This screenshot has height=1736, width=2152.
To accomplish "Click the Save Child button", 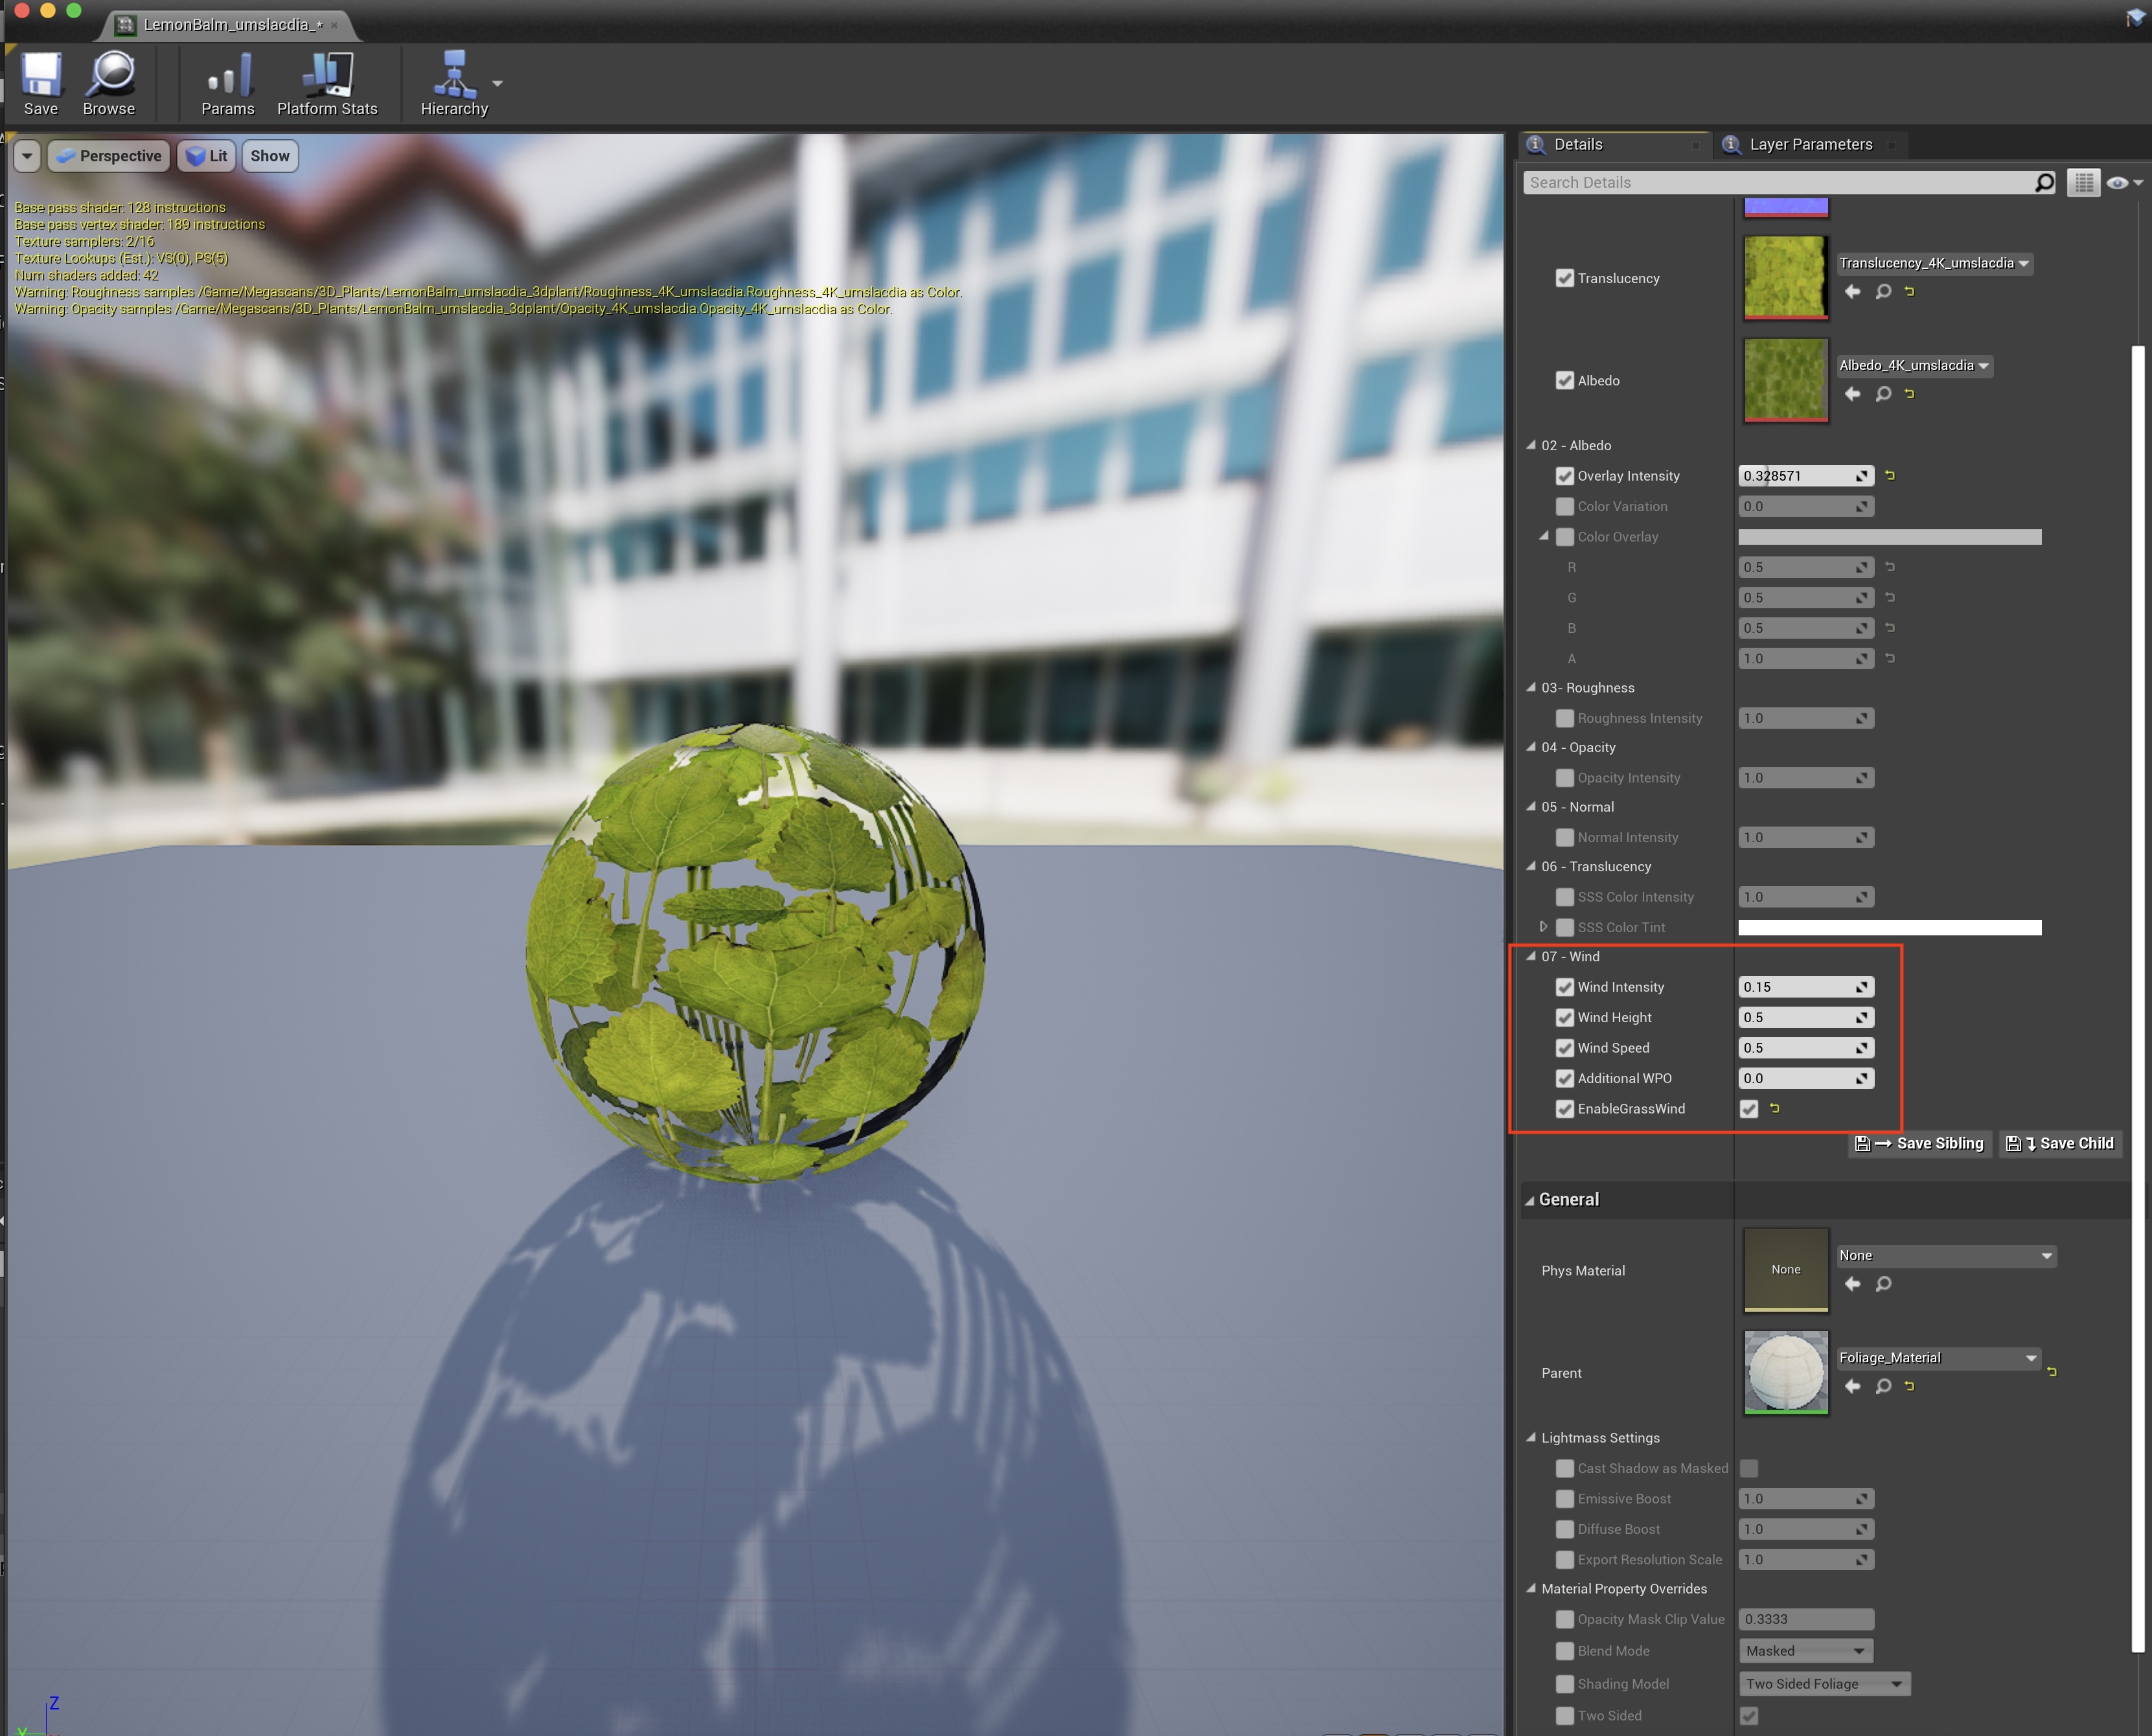I will click(2061, 1144).
